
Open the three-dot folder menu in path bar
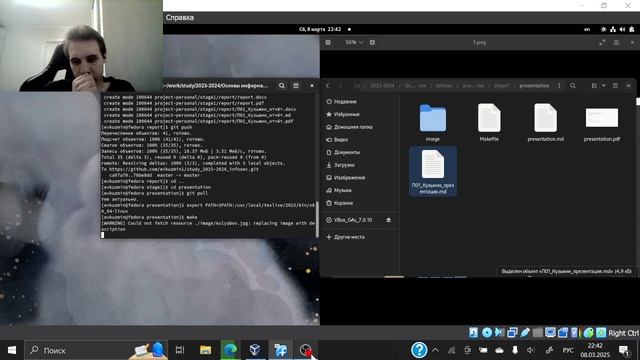point(559,86)
